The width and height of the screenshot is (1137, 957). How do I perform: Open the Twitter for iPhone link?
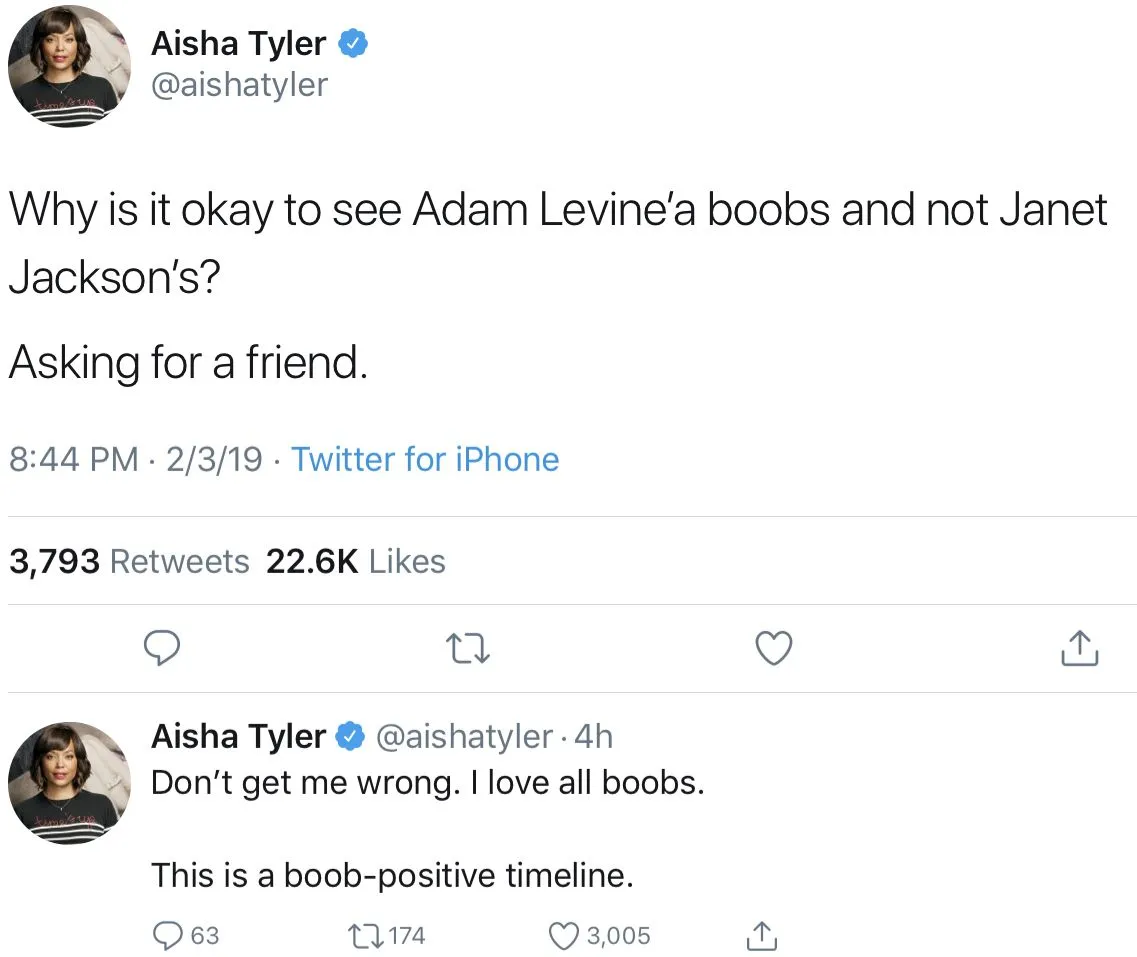click(425, 459)
